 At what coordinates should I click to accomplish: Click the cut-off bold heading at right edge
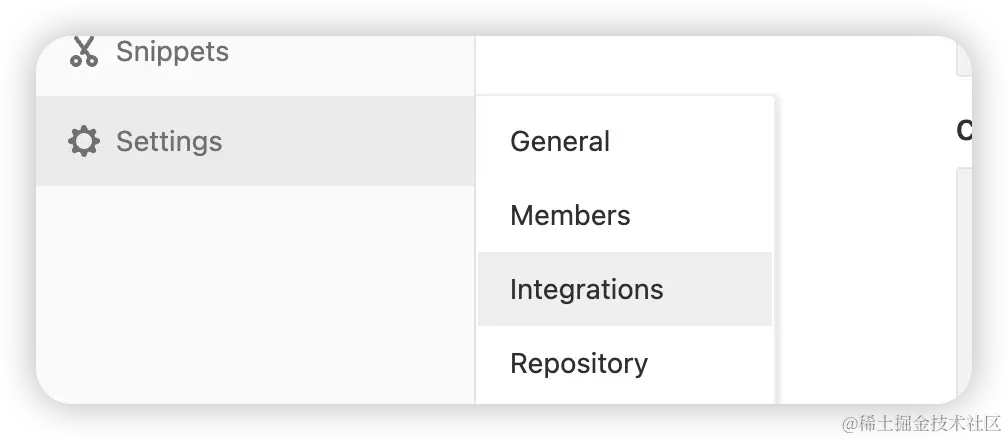(x=964, y=131)
